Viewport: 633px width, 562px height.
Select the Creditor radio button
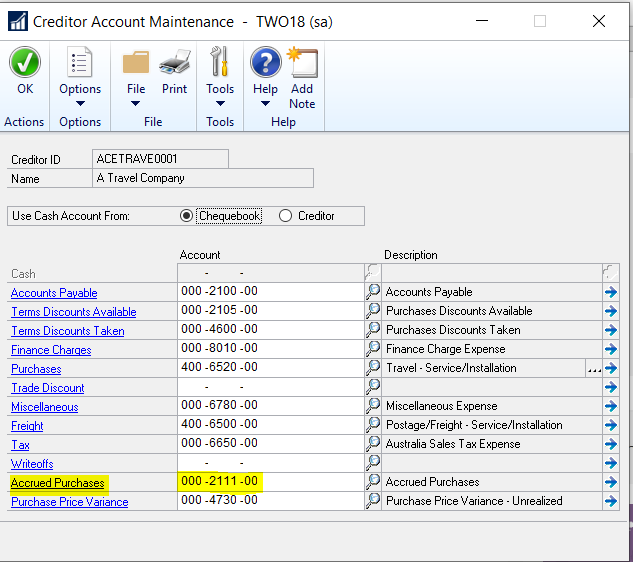click(x=286, y=216)
